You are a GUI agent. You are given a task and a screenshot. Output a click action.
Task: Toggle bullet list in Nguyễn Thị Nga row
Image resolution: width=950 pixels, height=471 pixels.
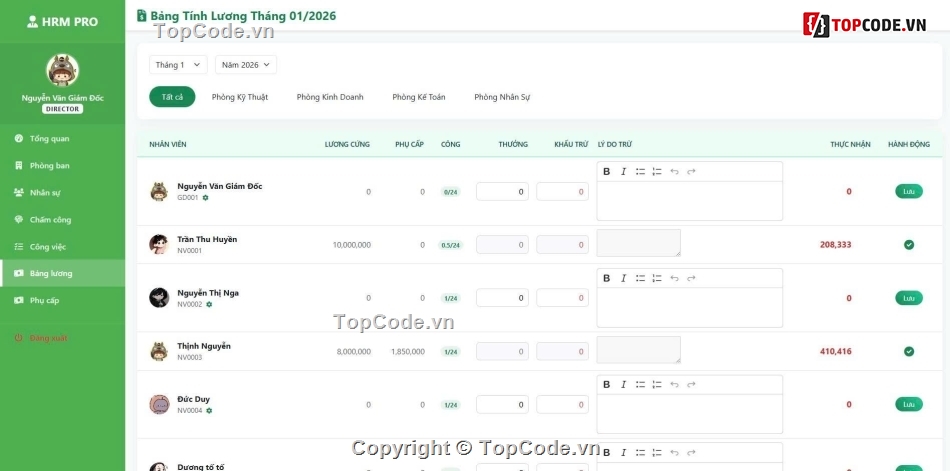640,278
